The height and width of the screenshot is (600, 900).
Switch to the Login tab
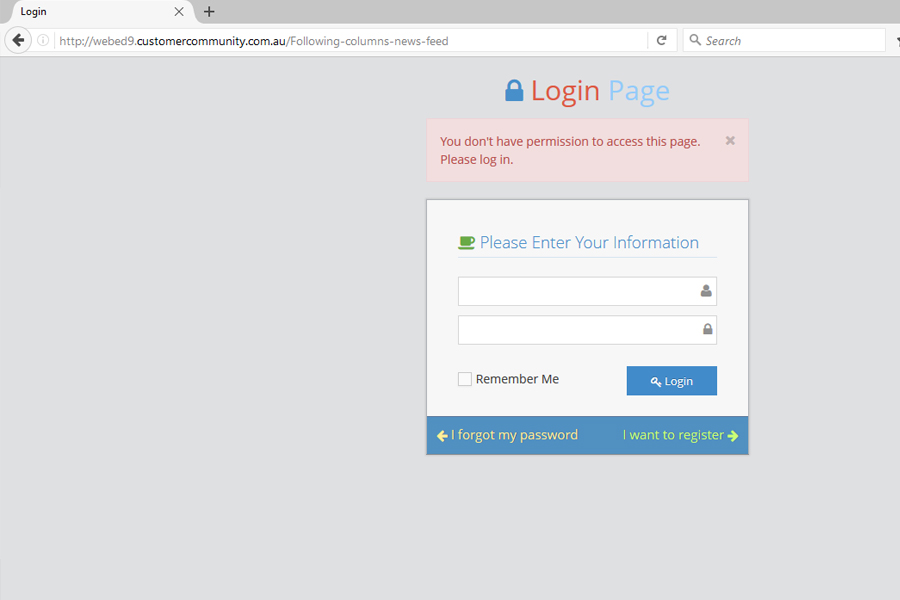tap(90, 12)
